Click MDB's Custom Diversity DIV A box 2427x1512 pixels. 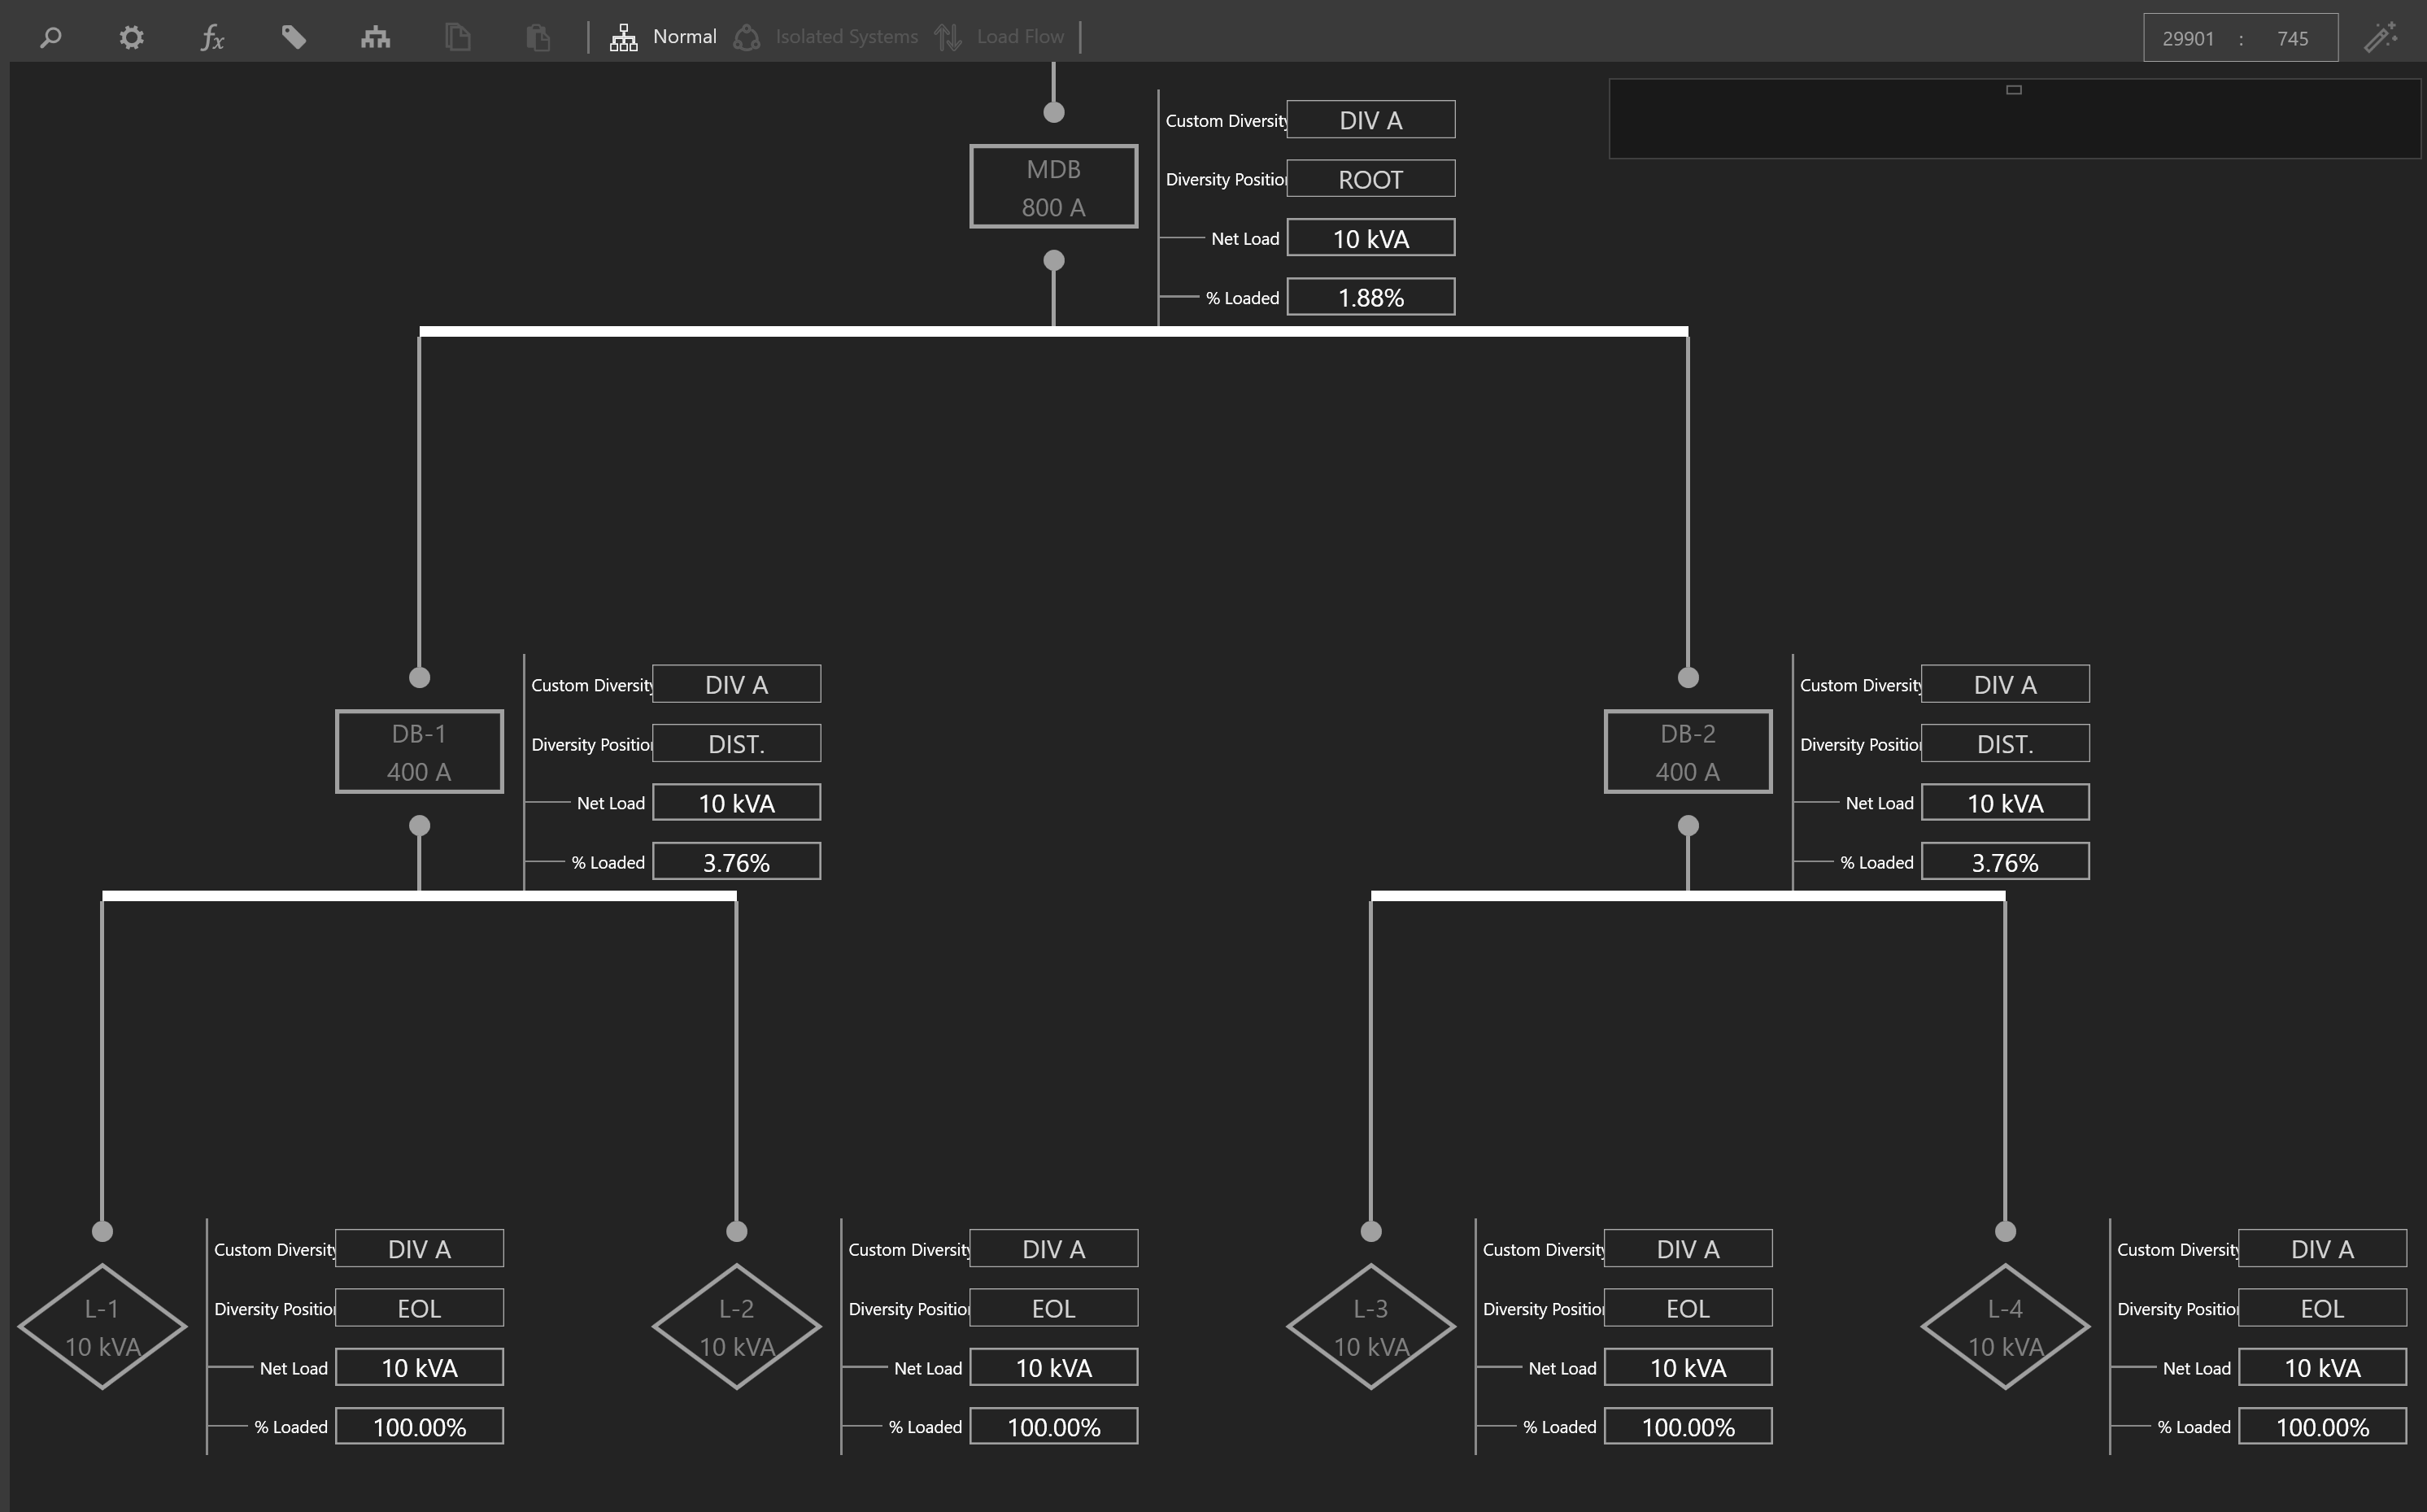[x=1370, y=120]
